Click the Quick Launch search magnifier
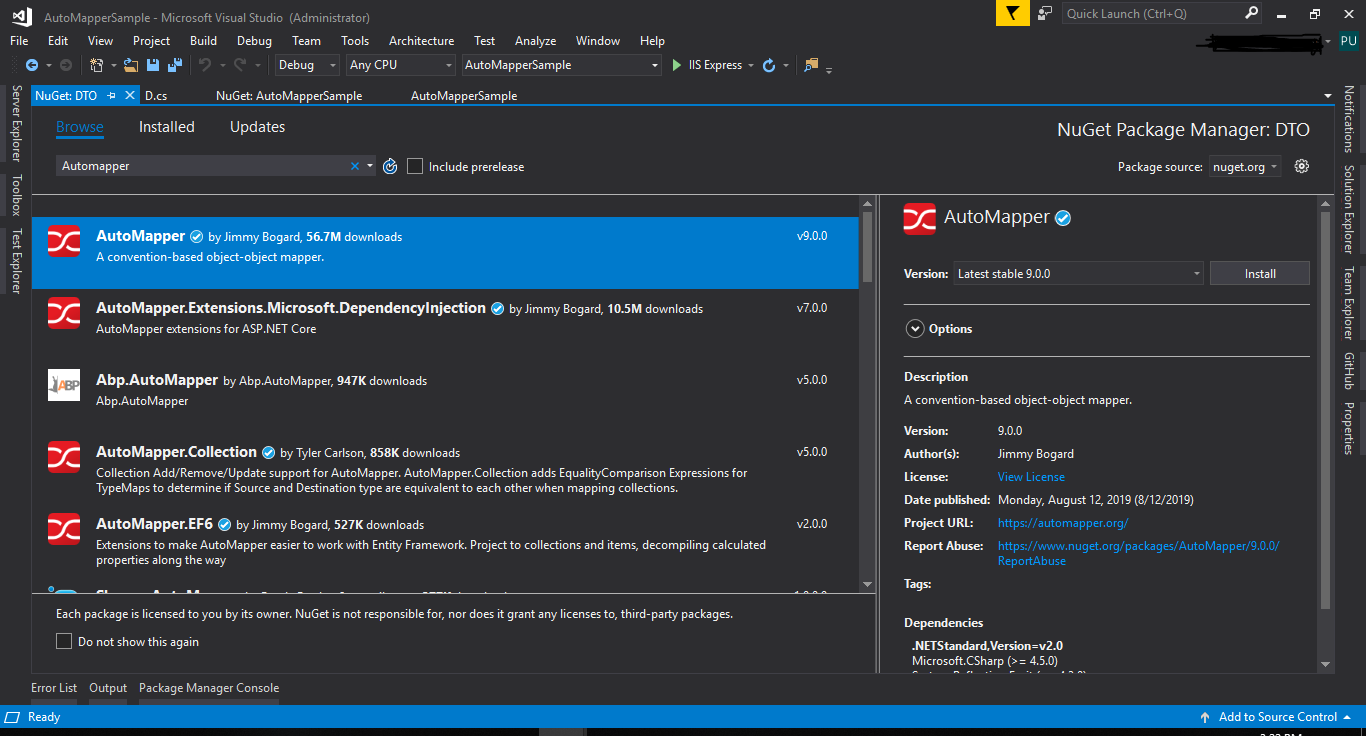Screen dimensions: 1366x736 tap(1252, 13)
